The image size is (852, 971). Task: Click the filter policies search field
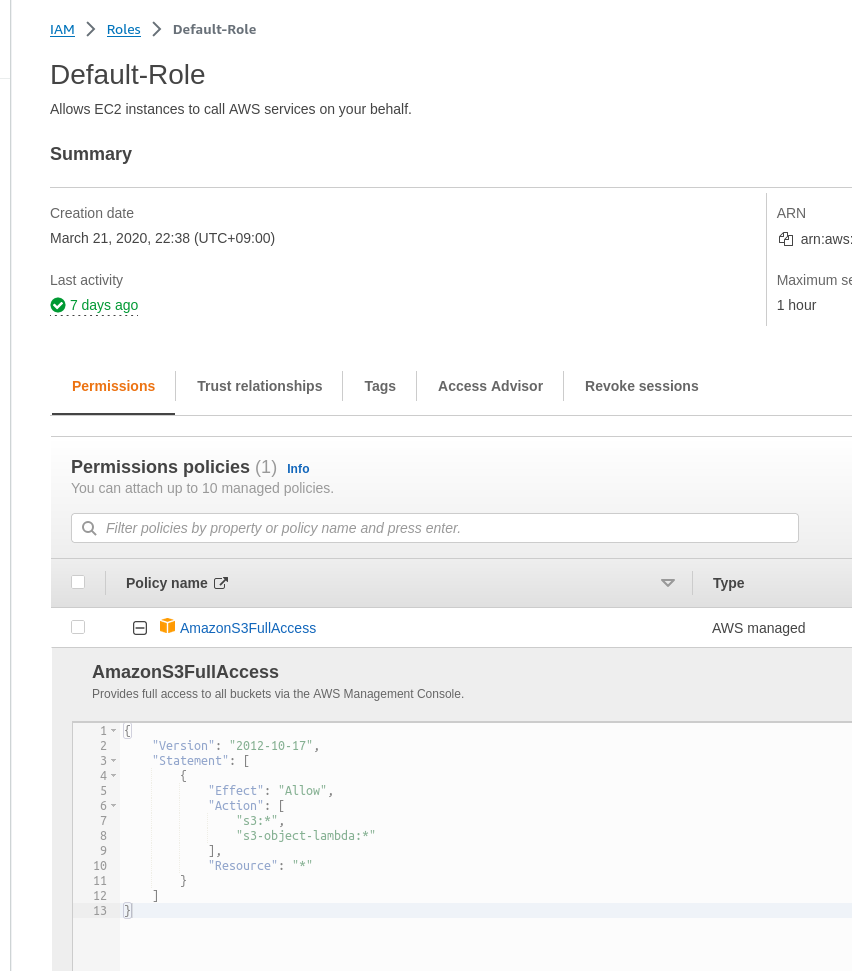(435, 528)
